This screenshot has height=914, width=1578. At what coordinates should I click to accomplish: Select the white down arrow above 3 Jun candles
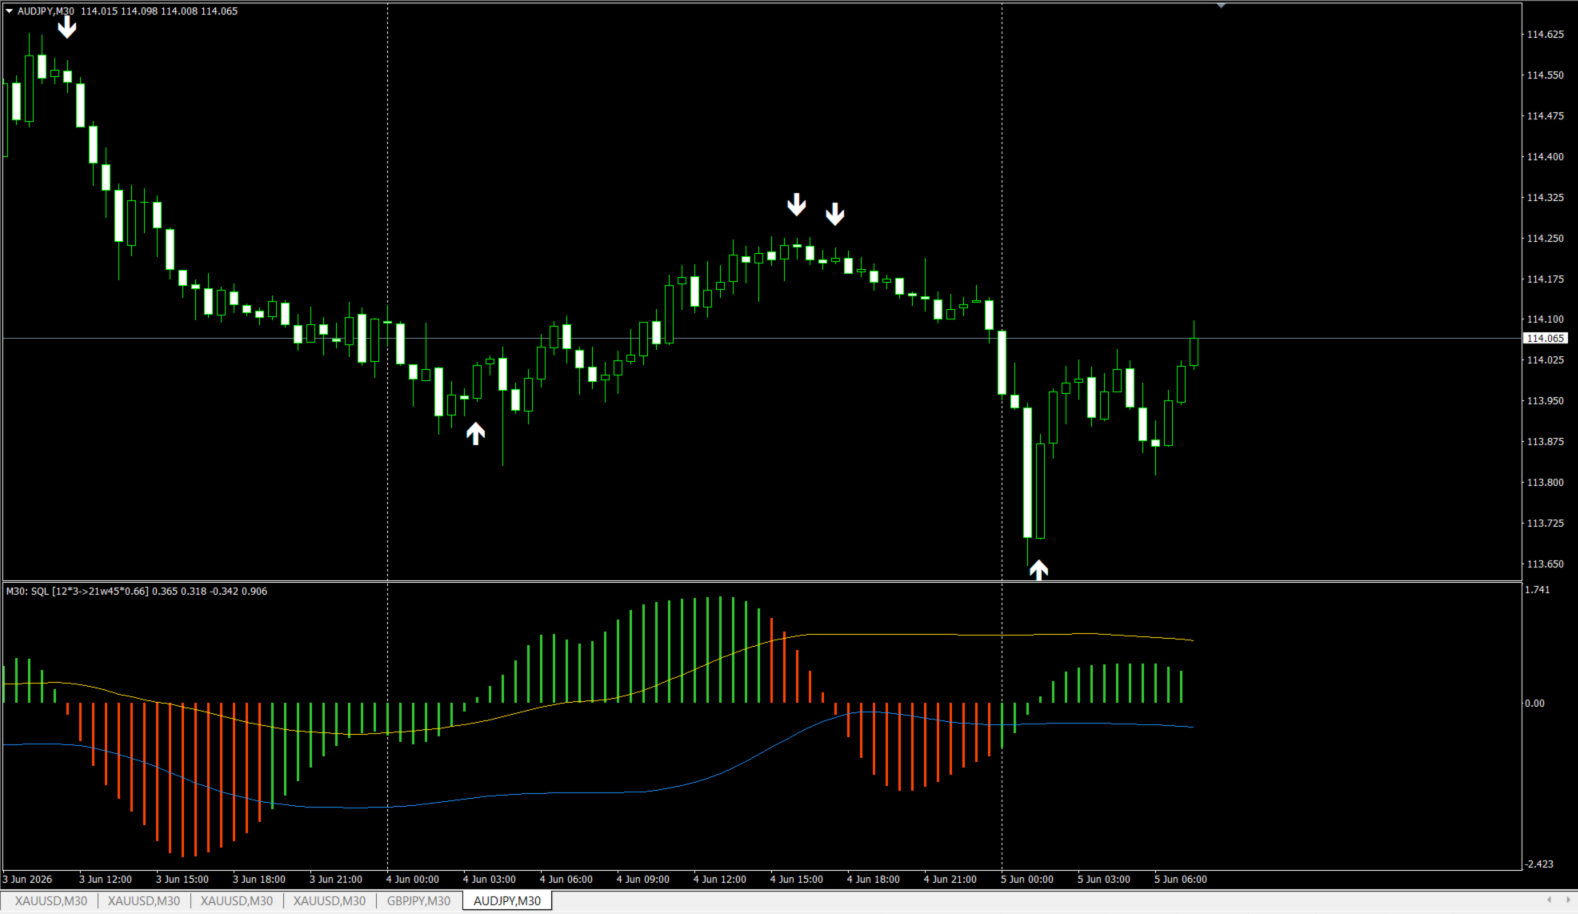[67, 27]
